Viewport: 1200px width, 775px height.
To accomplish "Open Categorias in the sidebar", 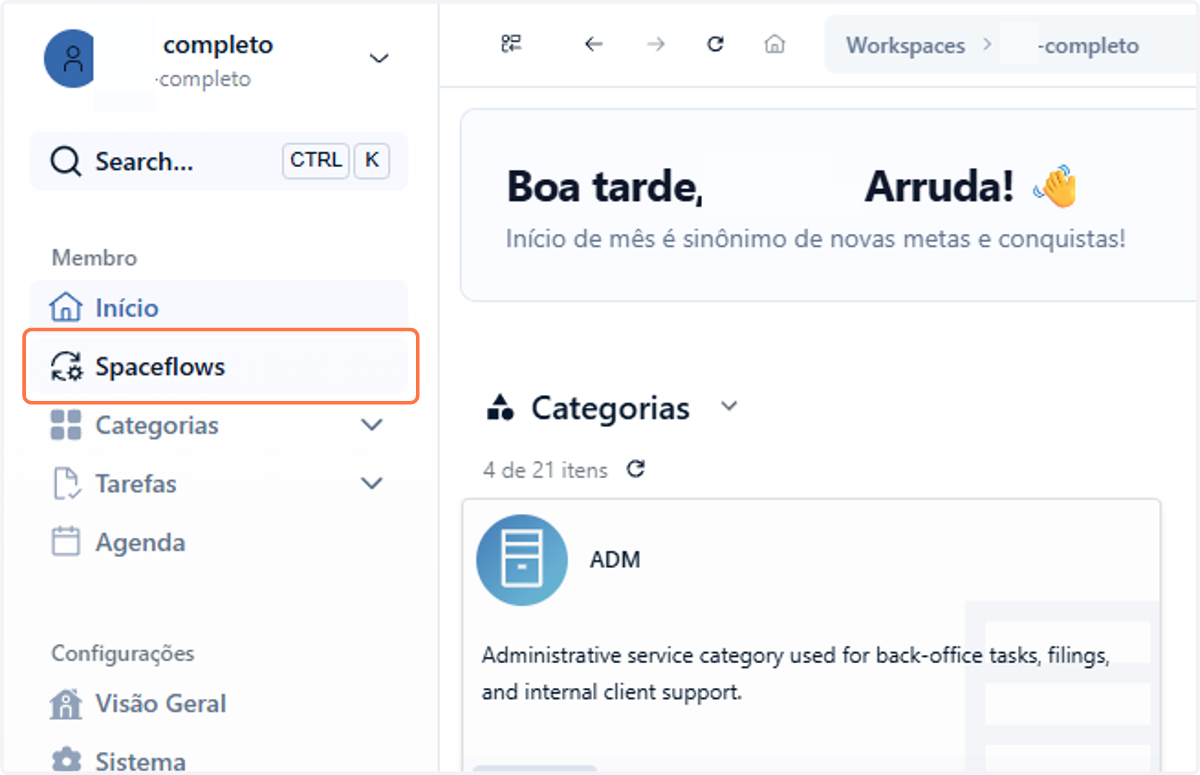I will (x=219, y=425).
